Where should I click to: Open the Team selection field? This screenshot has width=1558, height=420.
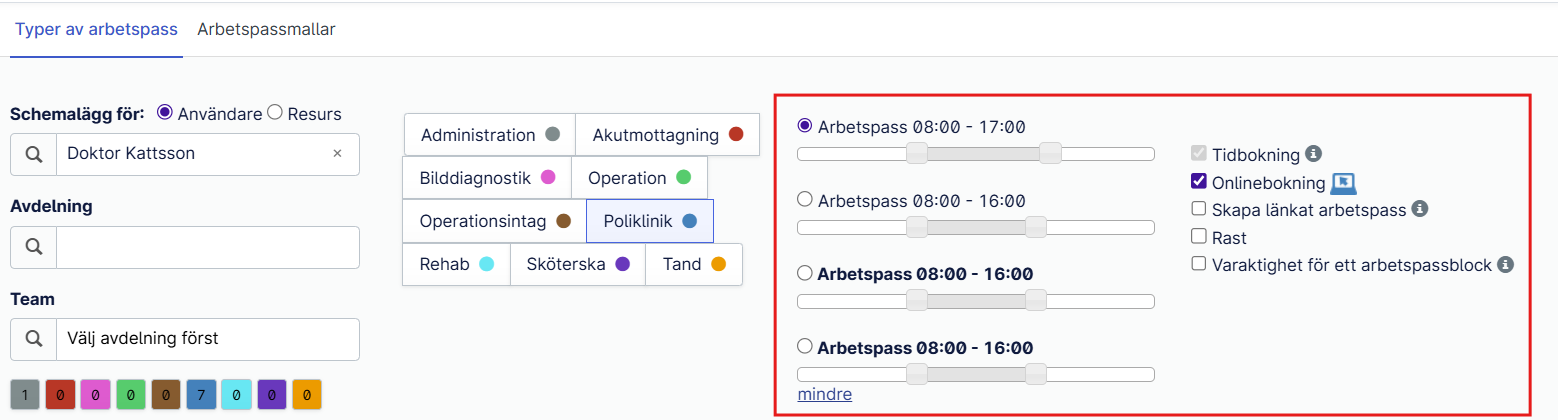(x=208, y=339)
